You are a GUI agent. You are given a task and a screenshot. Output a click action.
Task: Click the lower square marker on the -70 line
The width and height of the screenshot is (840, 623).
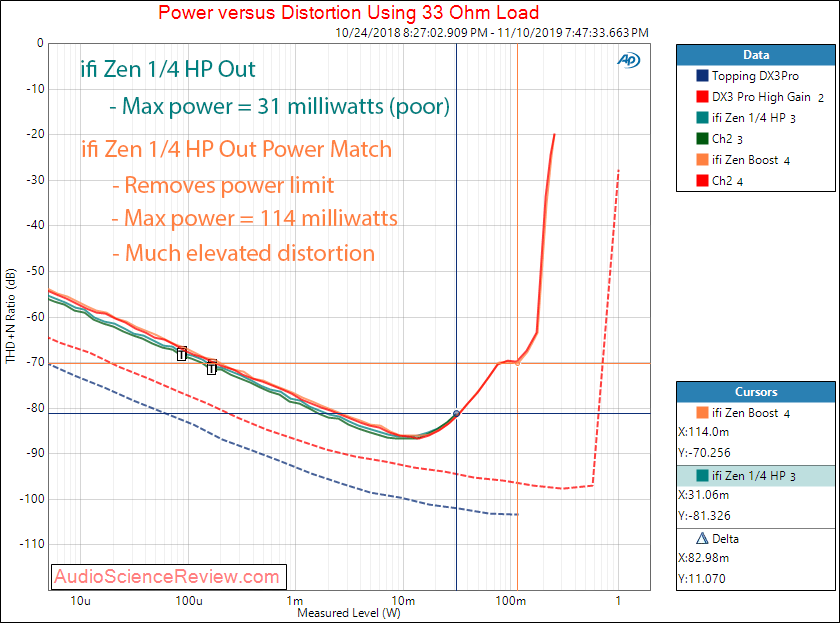[x=212, y=367]
